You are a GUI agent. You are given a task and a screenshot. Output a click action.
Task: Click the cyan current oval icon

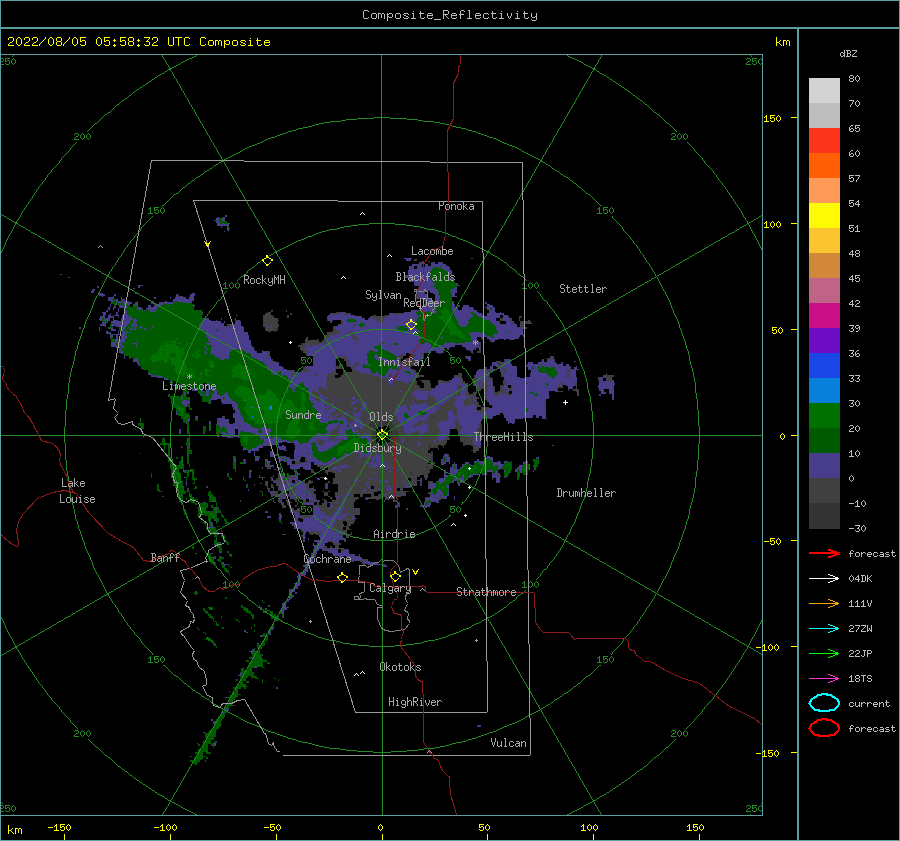tap(824, 703)
